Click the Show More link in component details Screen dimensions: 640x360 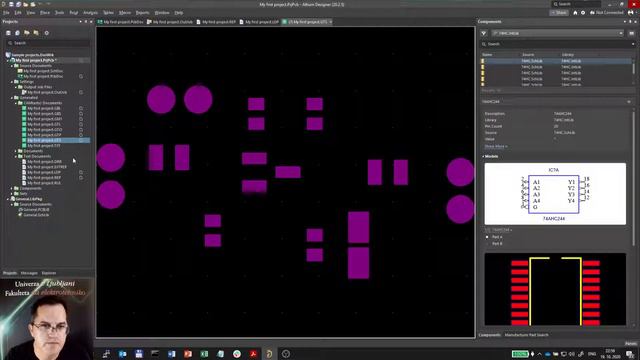(496, 146)
